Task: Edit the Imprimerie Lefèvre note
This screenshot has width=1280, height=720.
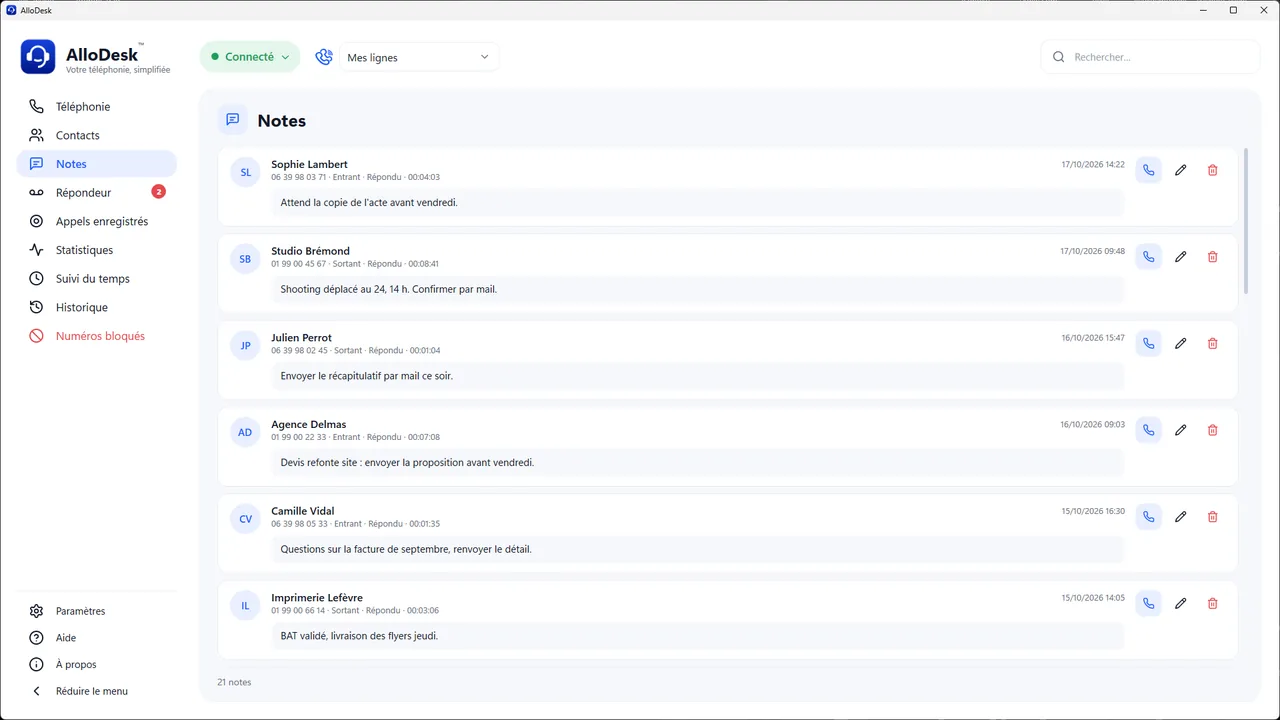Action: [1181, 603]
